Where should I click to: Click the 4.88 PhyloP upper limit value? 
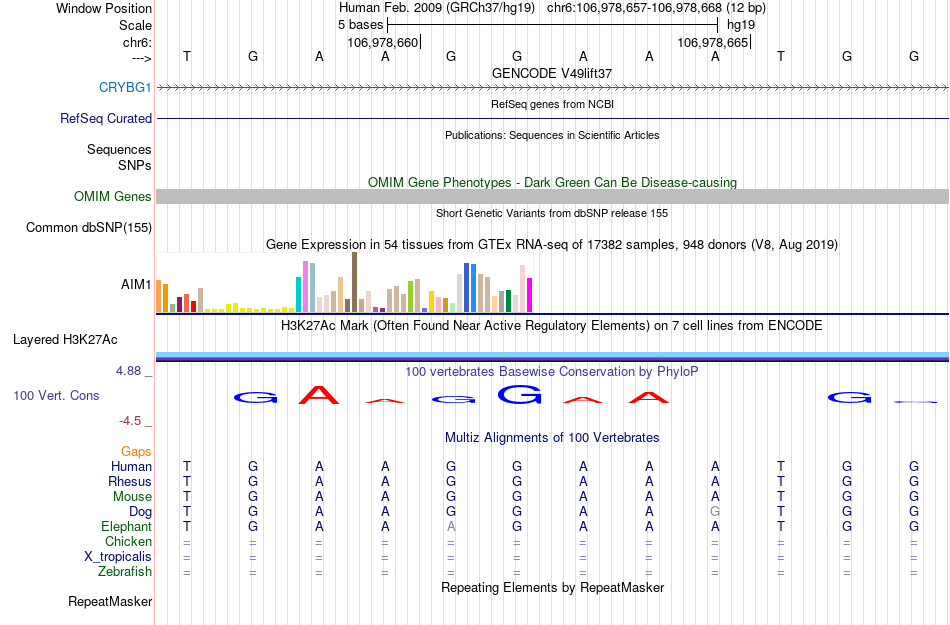(x=128, y=371)
